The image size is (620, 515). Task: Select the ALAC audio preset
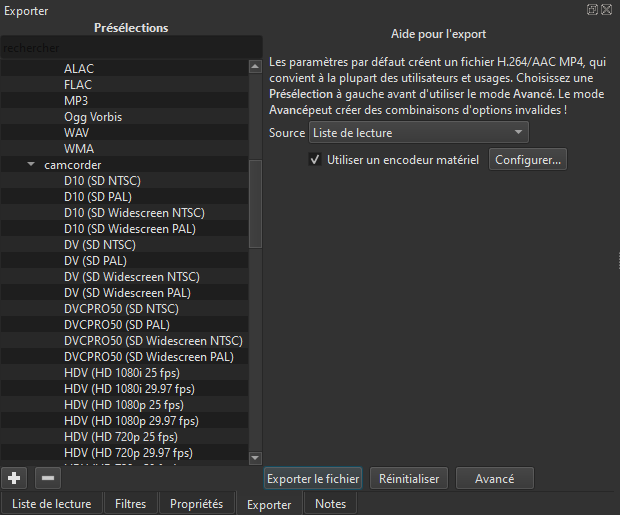[125, 68]
